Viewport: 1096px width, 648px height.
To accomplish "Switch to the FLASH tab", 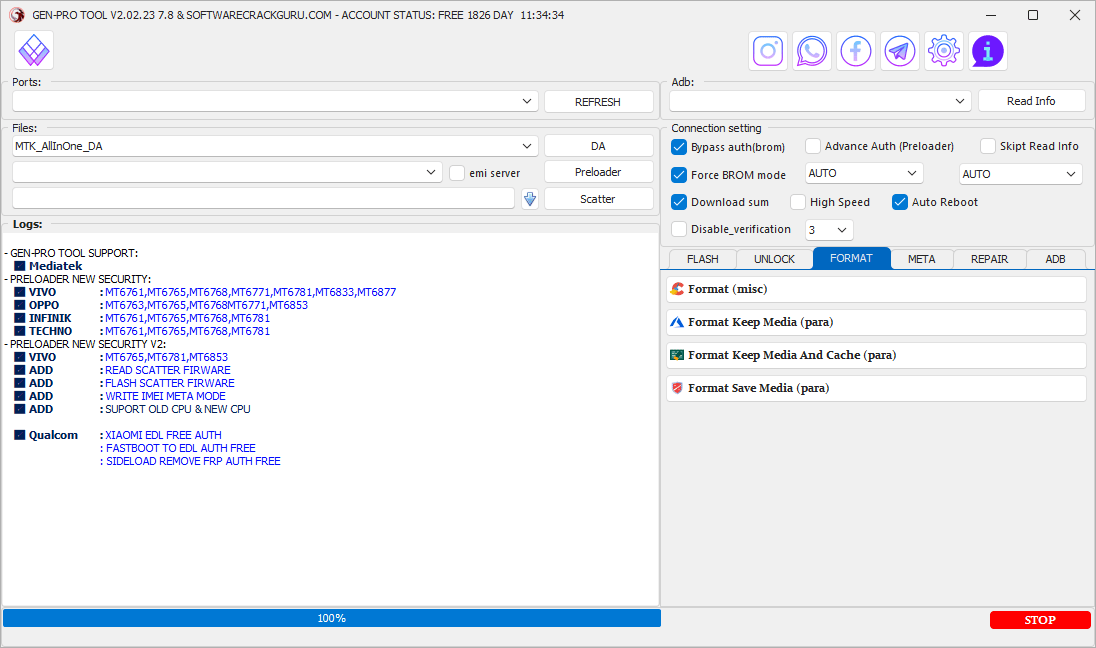I will click(x=702, y=259).
